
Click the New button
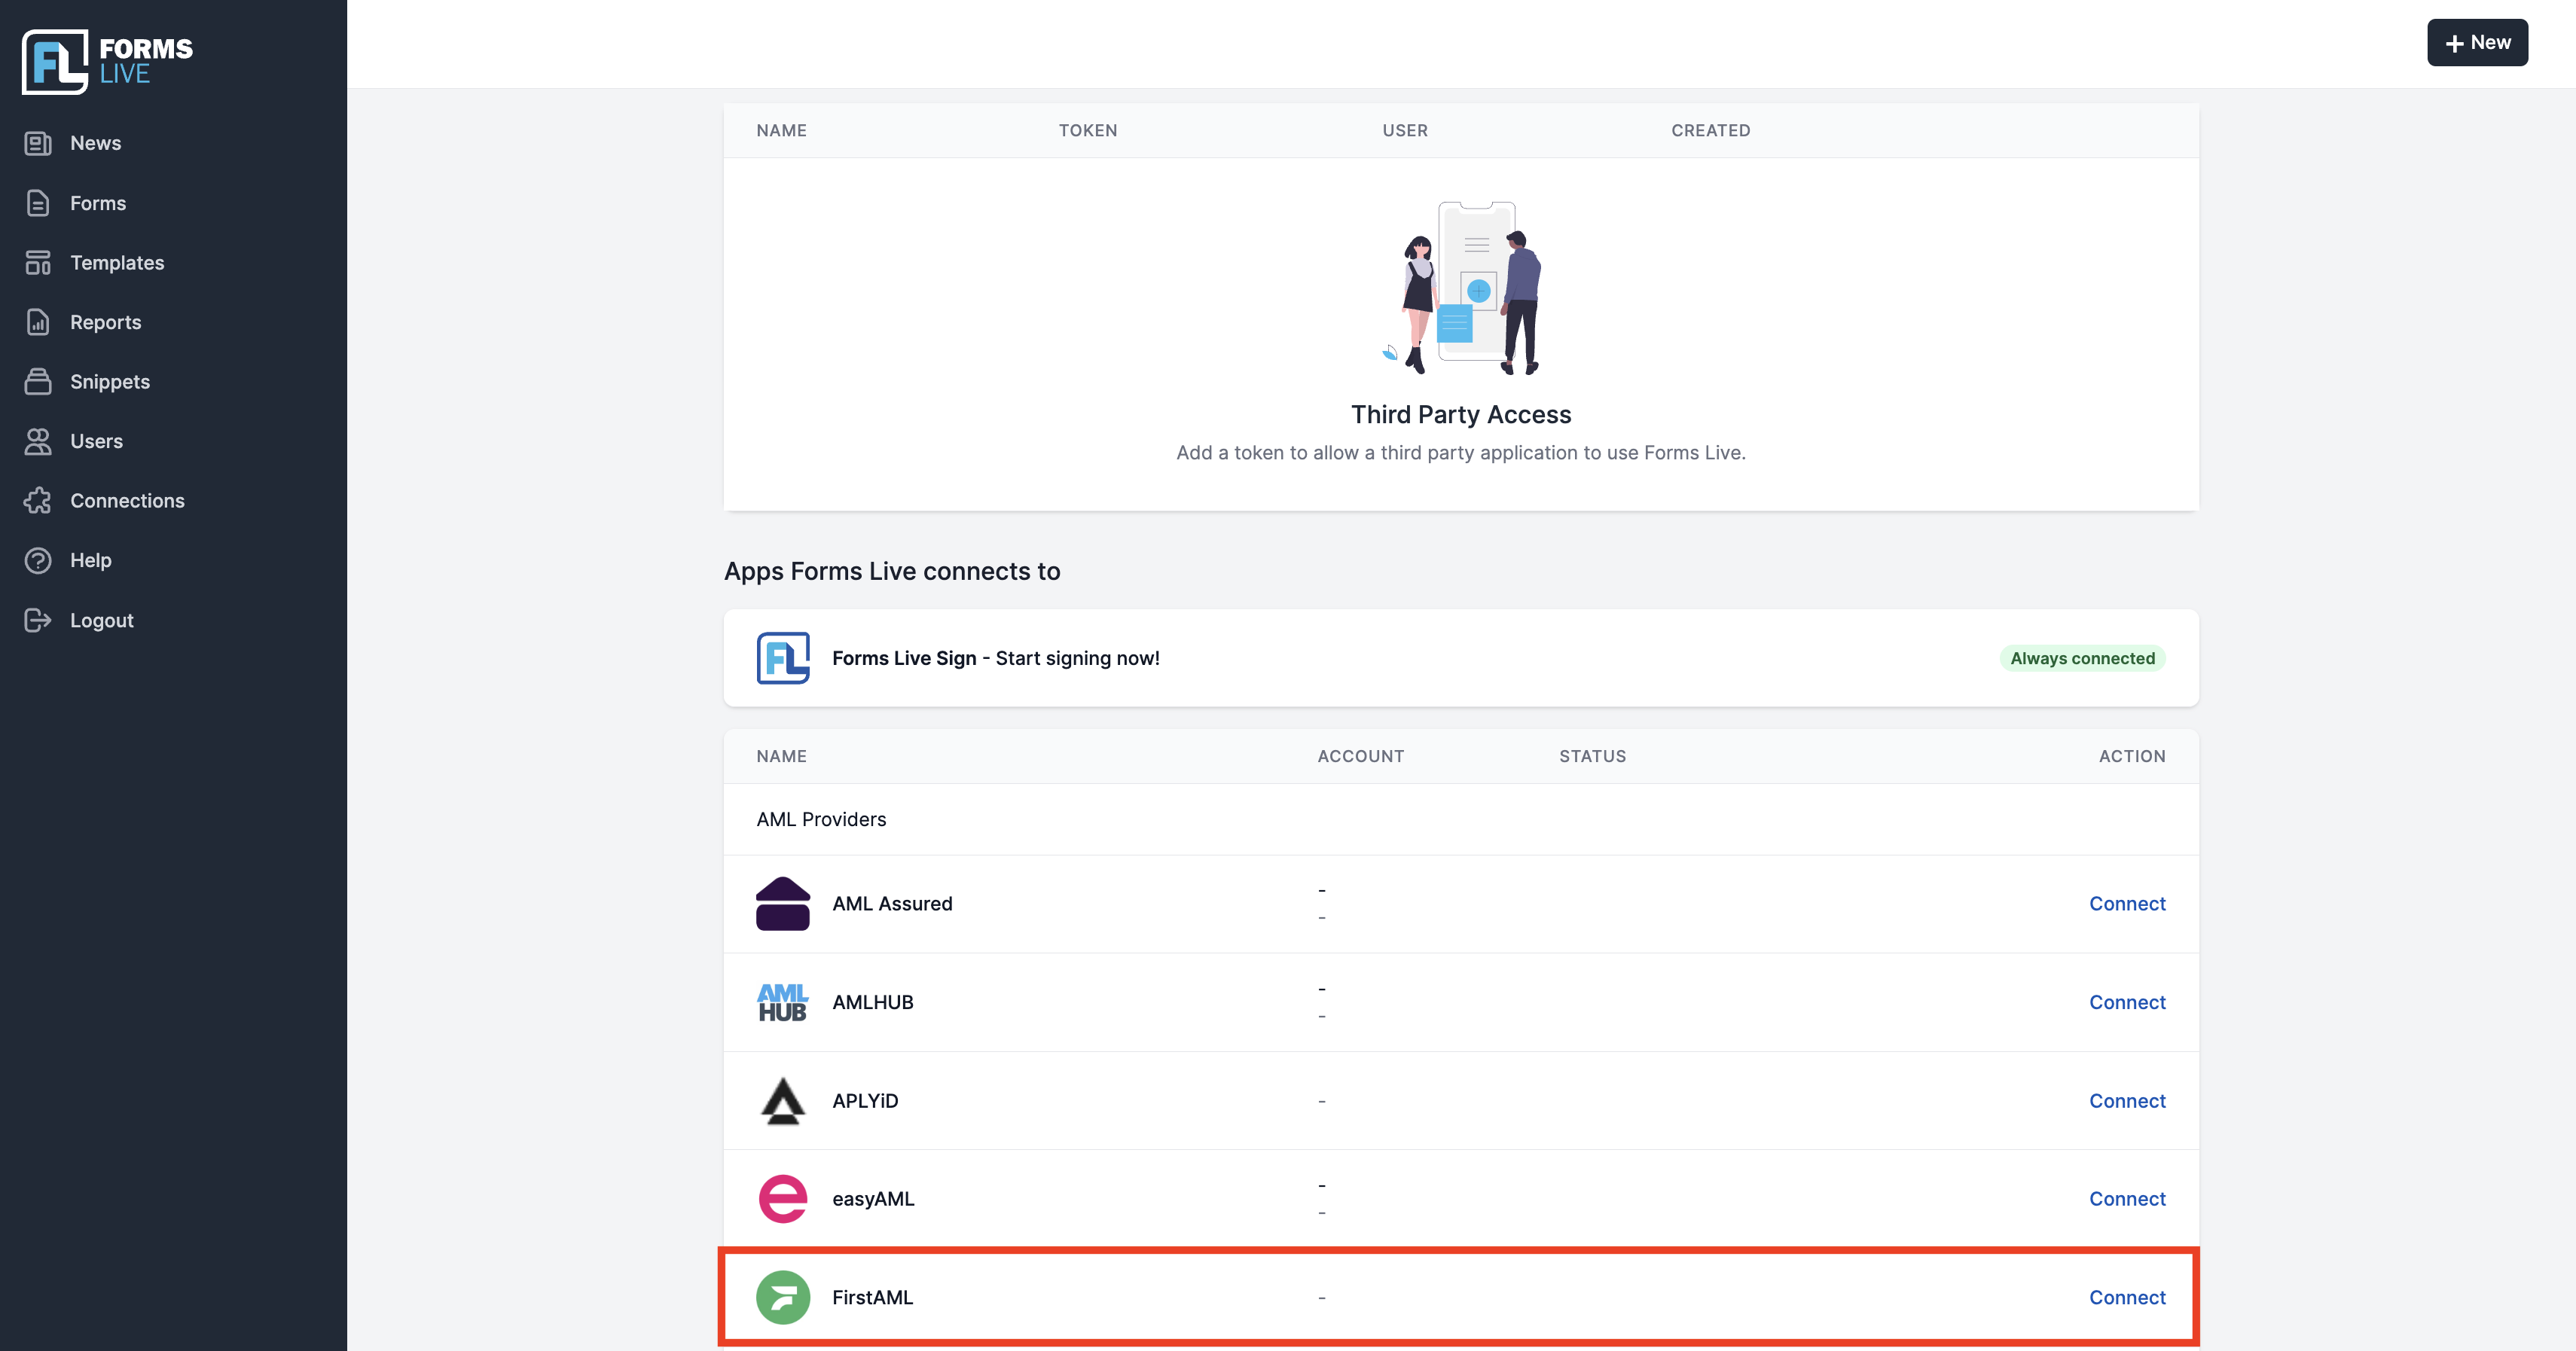tap(2477, 43)
